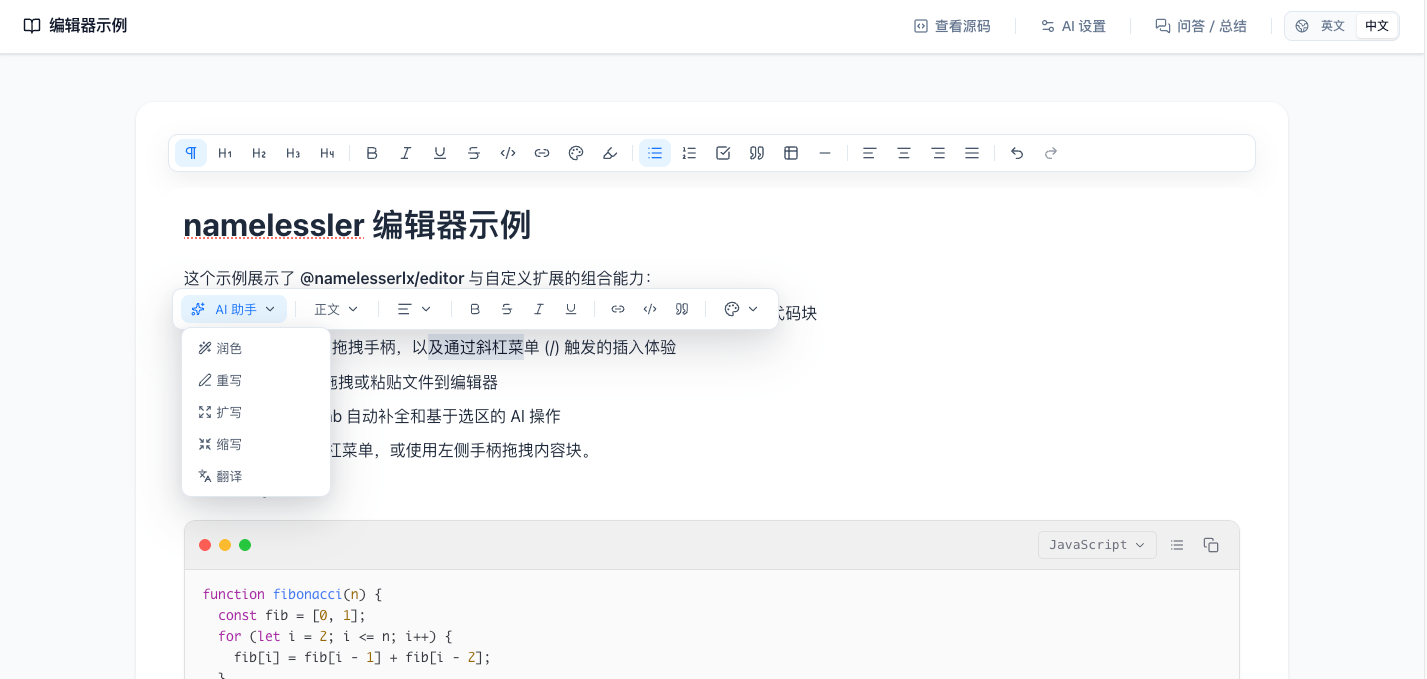Viewport: 1427px width, 679px height.
Task: Open 问答 / 总结 panel
Action: (1201, 26)
